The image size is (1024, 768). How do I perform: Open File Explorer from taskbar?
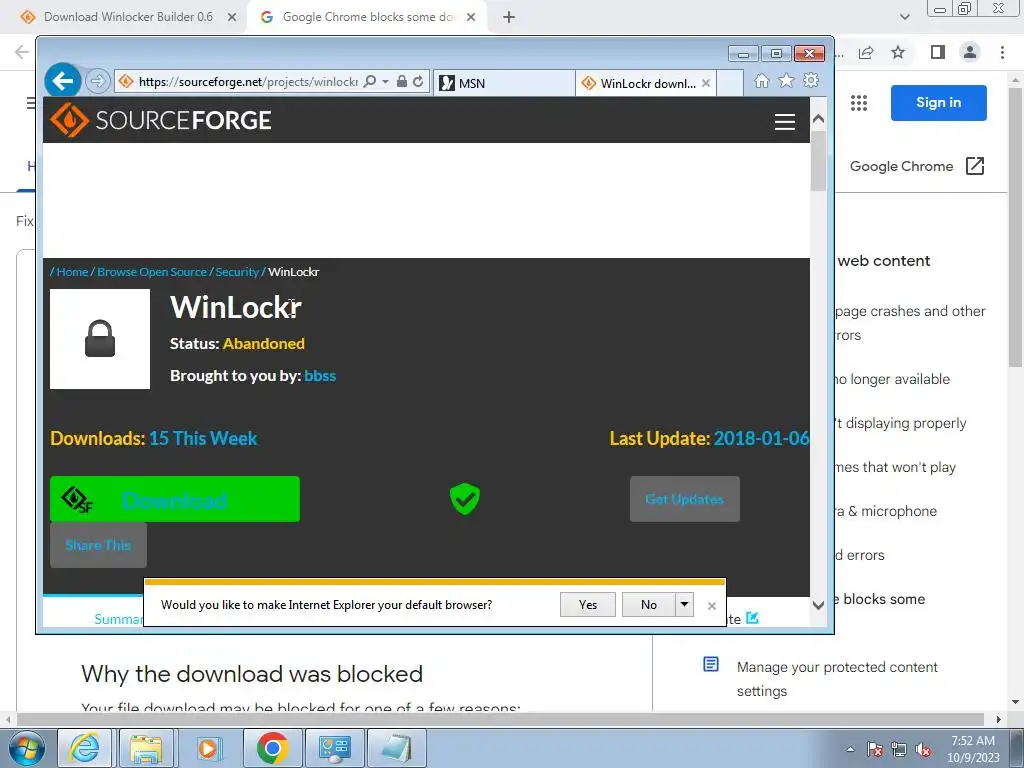click(146, 748)
